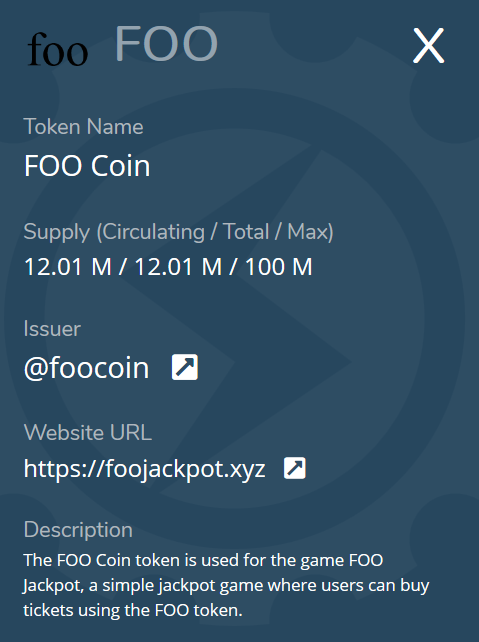
Task: Click the middle 12.01 M total value
Action: (x=178, y=267)
